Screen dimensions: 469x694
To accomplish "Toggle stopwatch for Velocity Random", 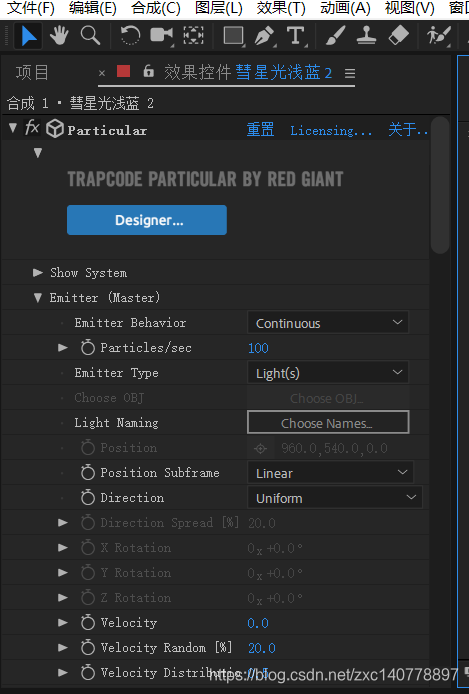I will point(88,648).
